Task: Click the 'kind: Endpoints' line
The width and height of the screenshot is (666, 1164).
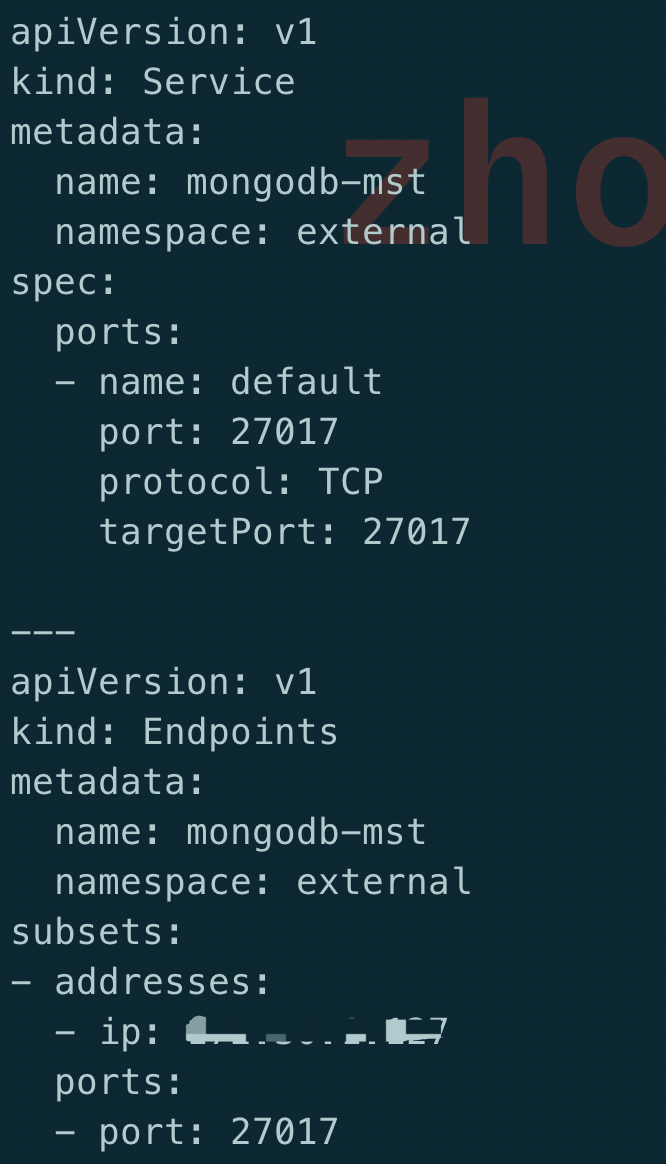Action: pyautogui.click(x=174, y=732)
